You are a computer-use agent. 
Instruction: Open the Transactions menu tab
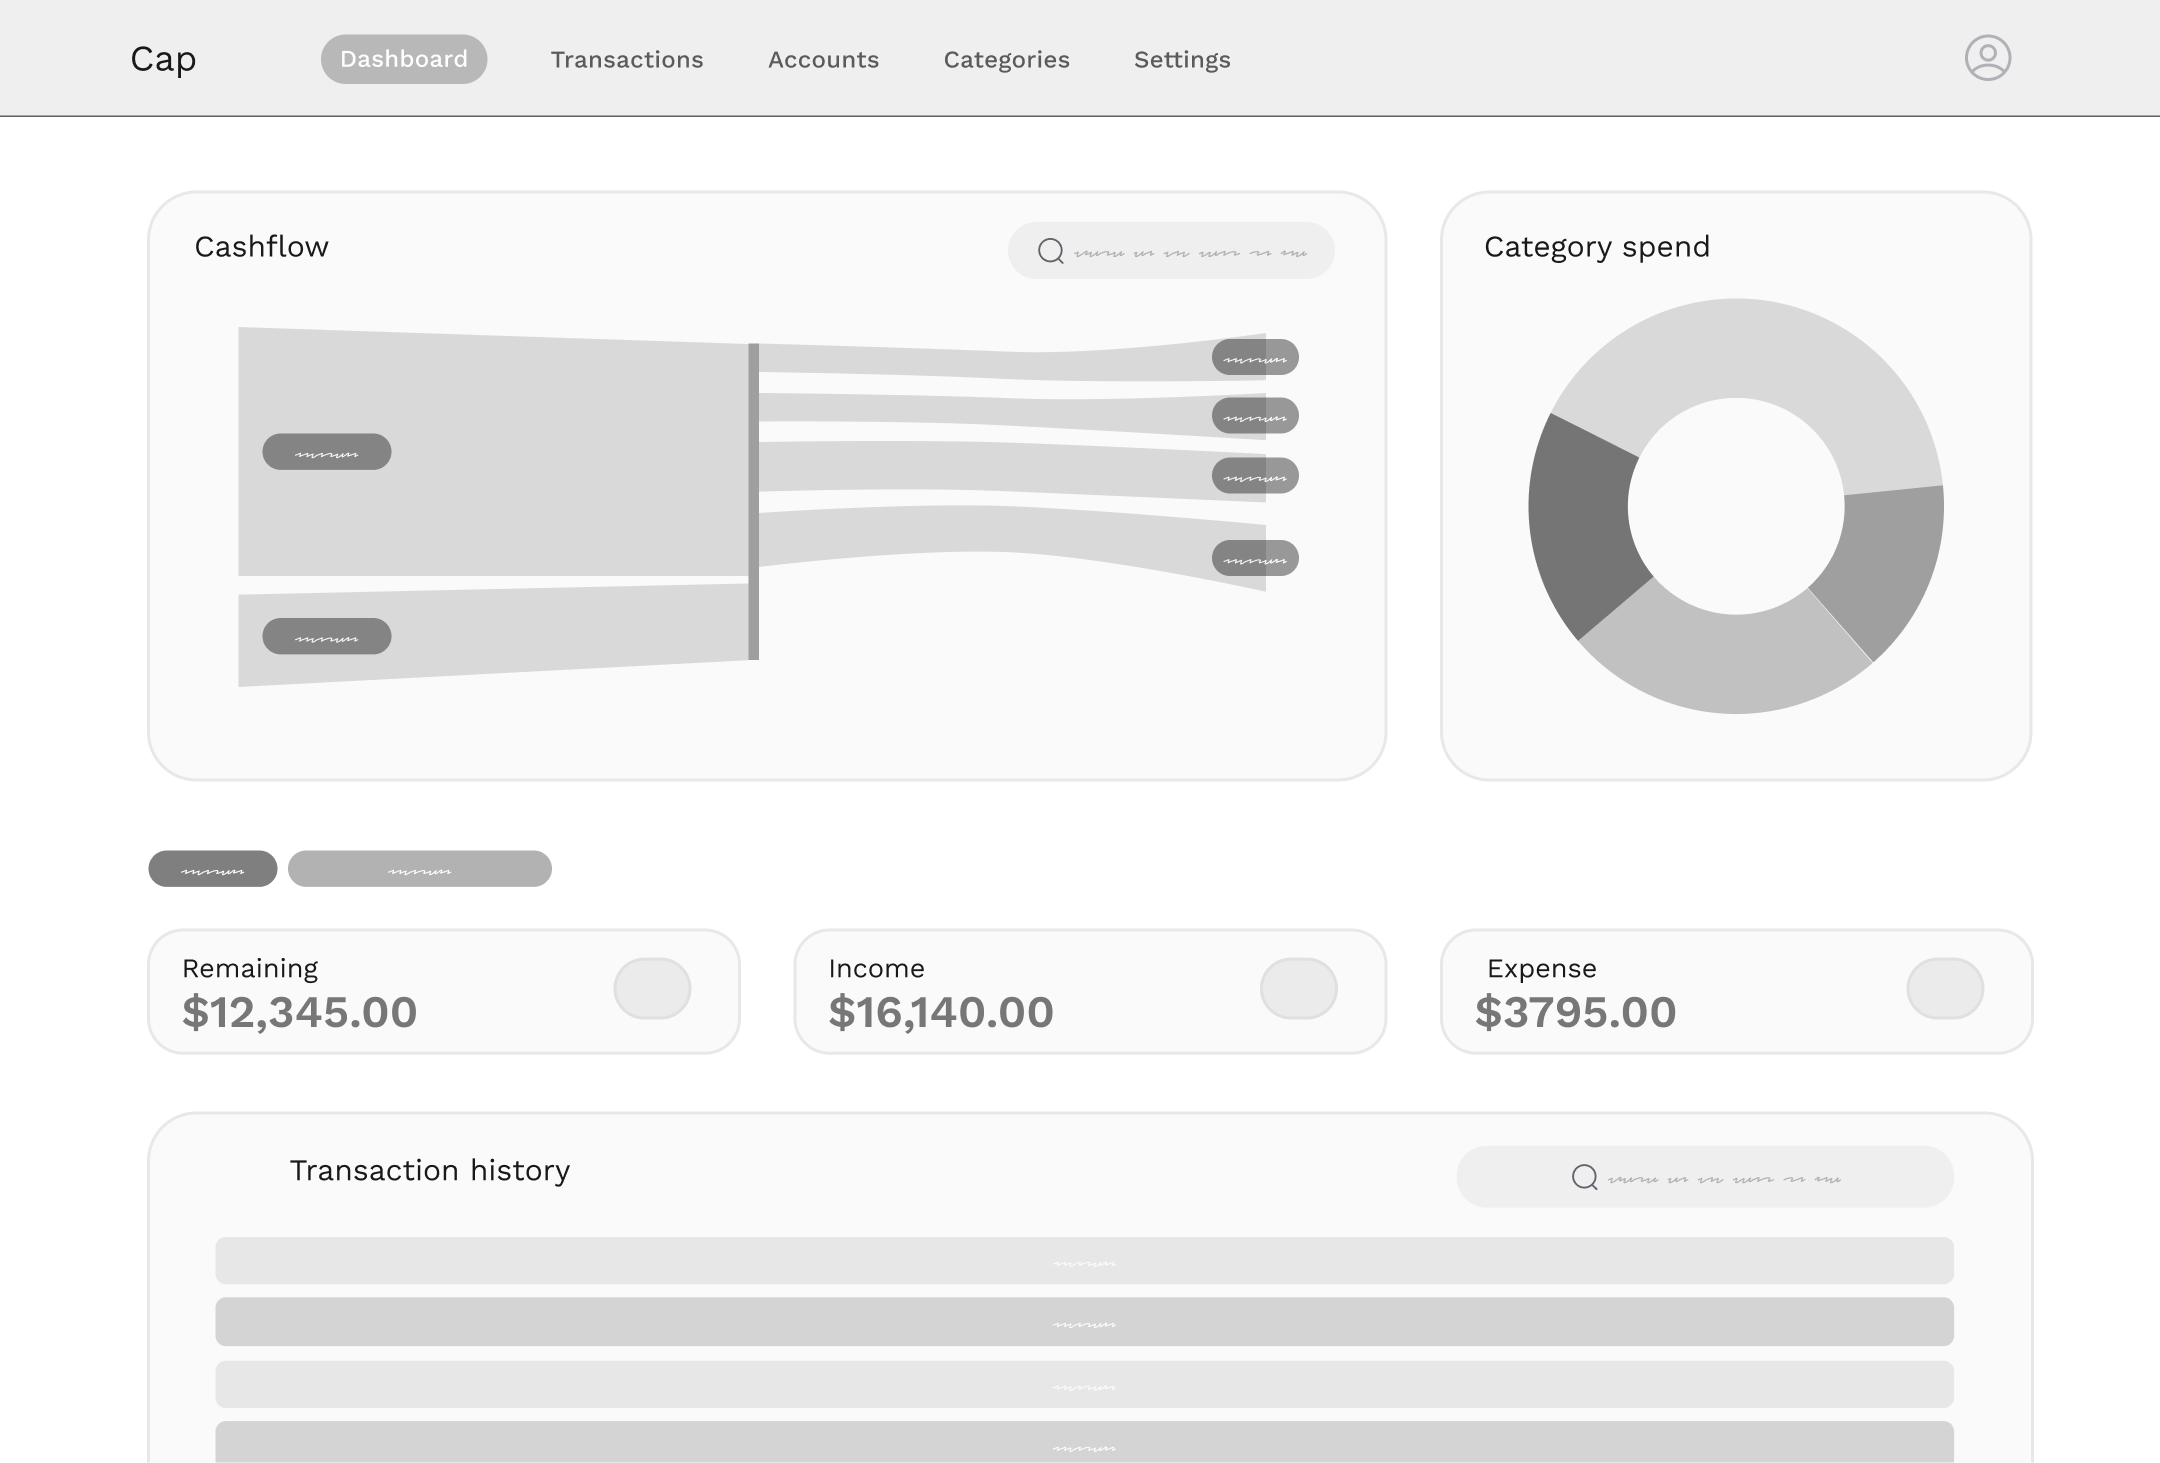[x=627, y=59]
